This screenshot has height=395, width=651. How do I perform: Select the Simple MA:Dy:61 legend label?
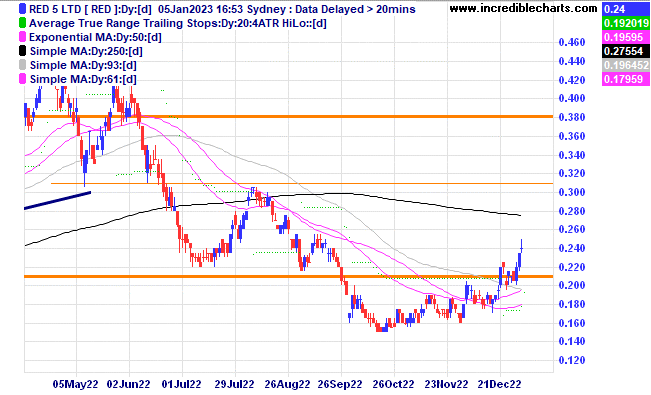pos(83,79)
